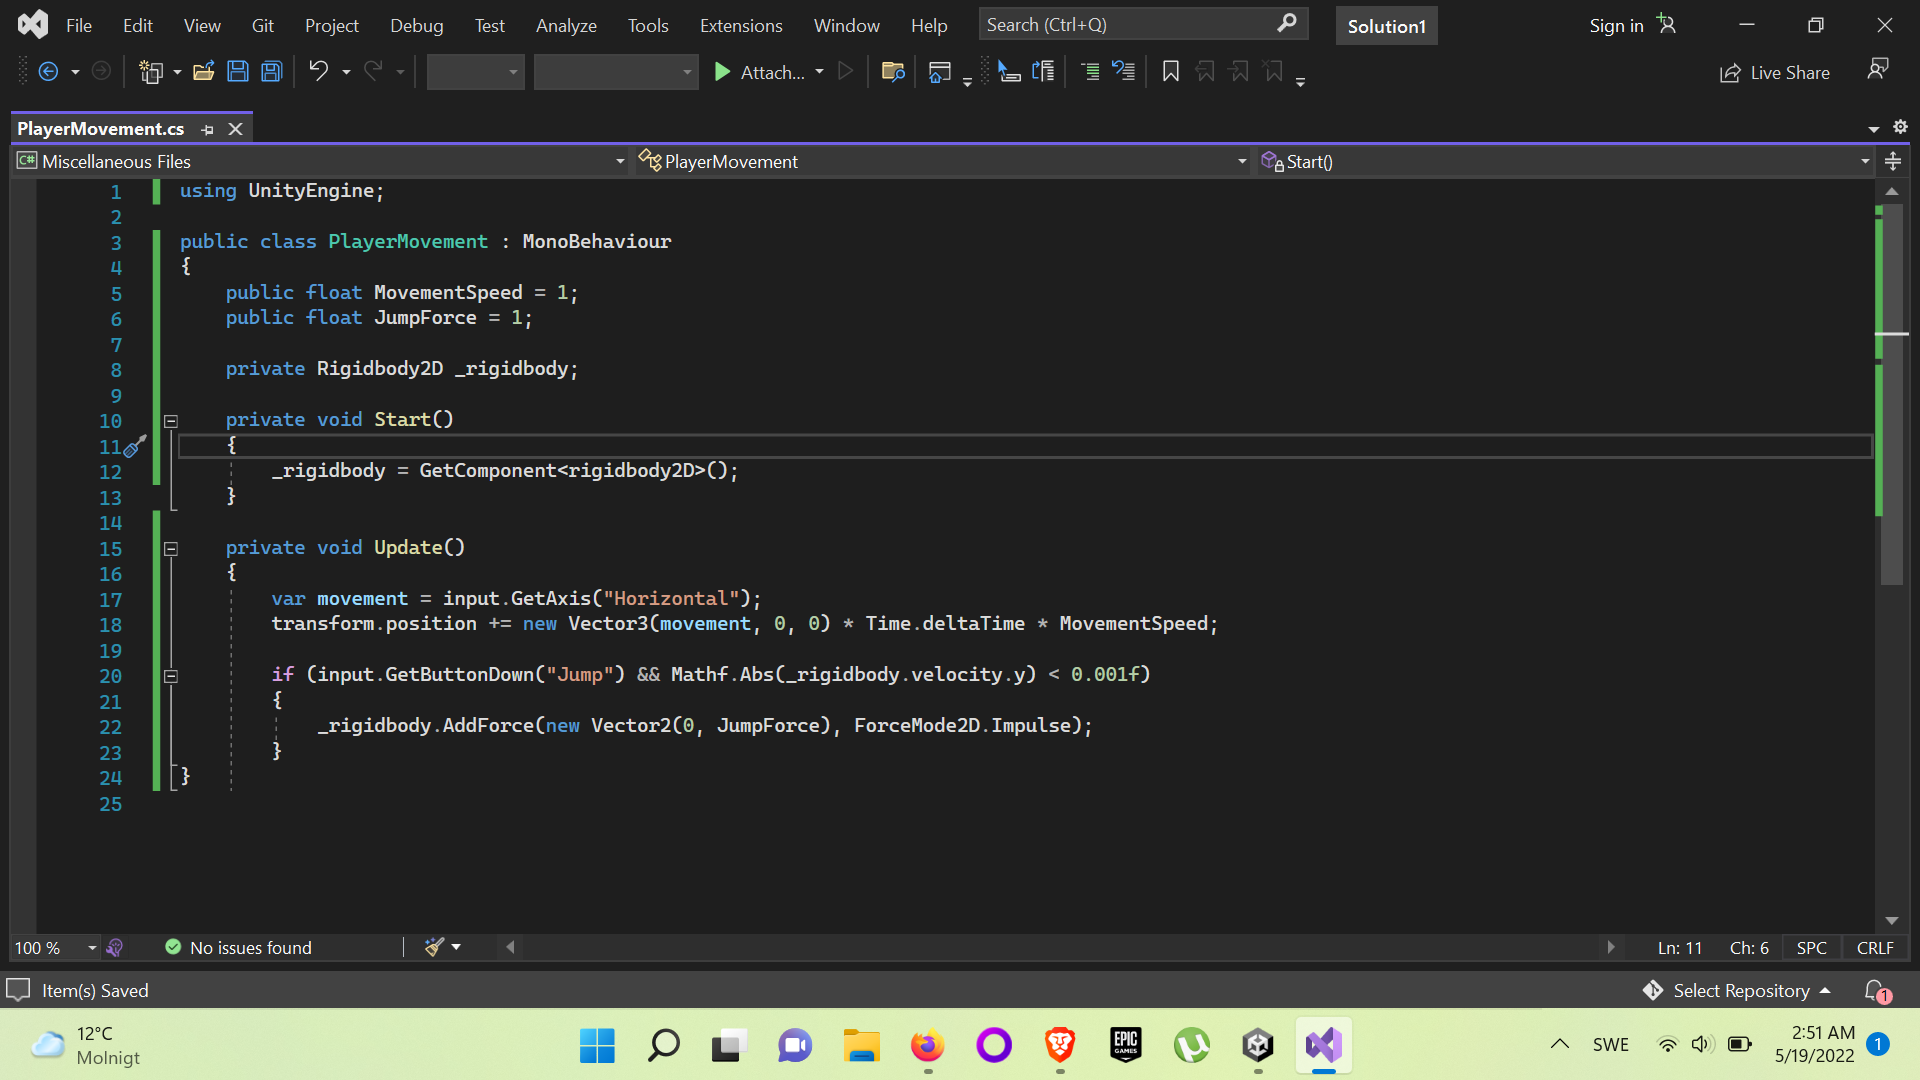Toggle the bookmark icon in toolbar

pos(1170,72)
